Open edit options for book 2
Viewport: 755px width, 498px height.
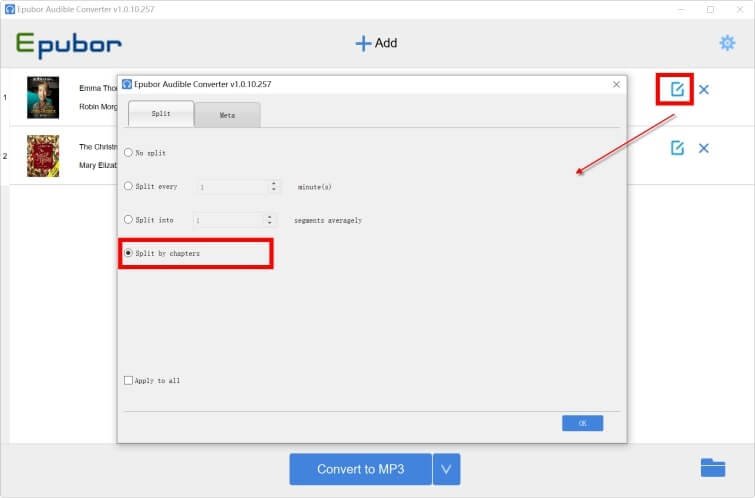[x=677, y=148]
